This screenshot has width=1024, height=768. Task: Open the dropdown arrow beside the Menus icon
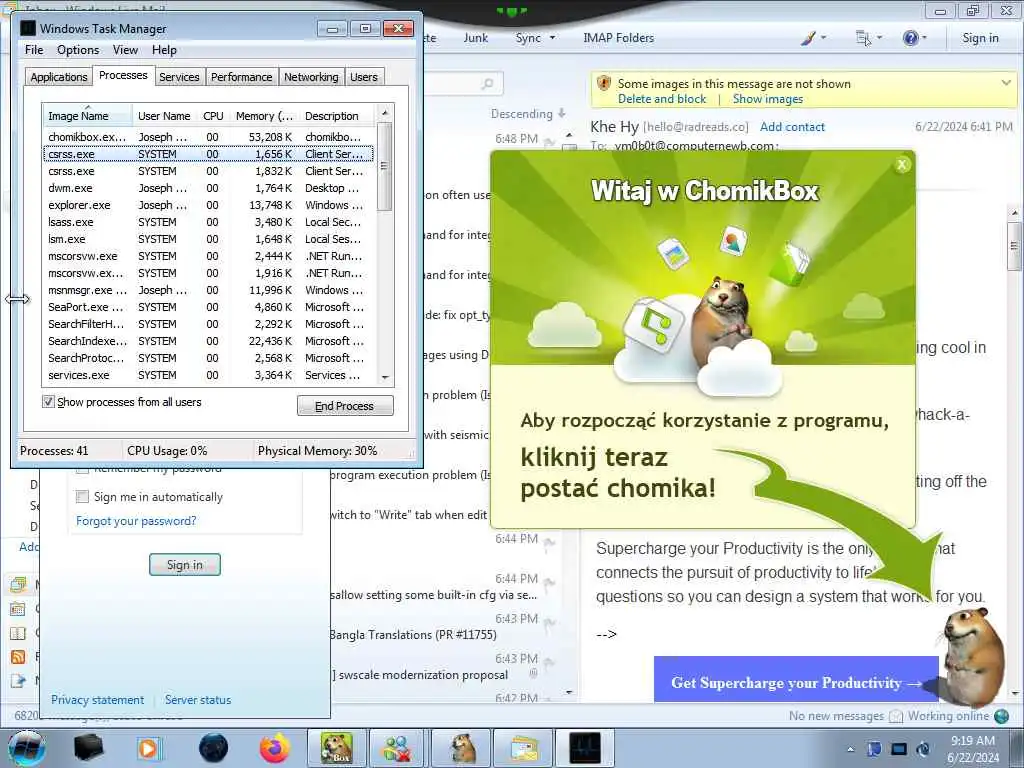pos(880,38)
